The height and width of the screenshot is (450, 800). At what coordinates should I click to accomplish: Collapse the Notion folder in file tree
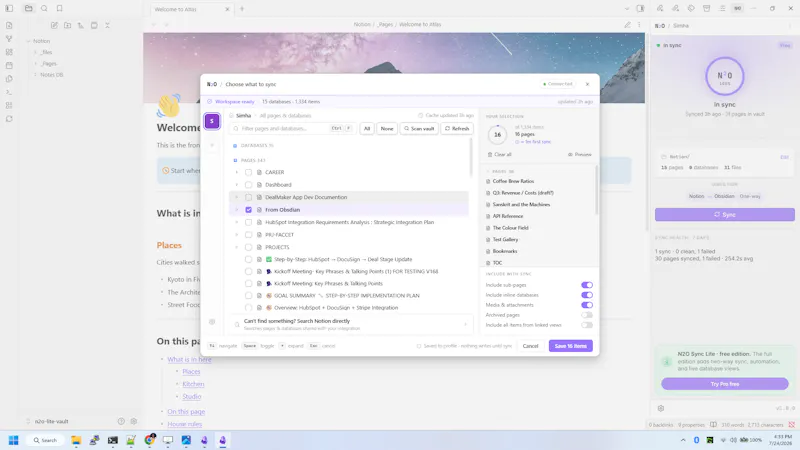pyautogui.click(x=29, y=41)
